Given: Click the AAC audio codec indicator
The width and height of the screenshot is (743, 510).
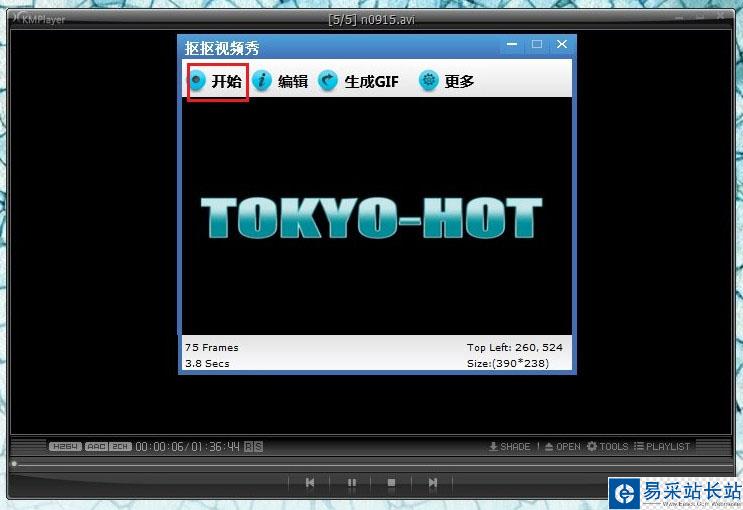Looking at the screenshot, I should pyautogui.click(x=97, y=446).
